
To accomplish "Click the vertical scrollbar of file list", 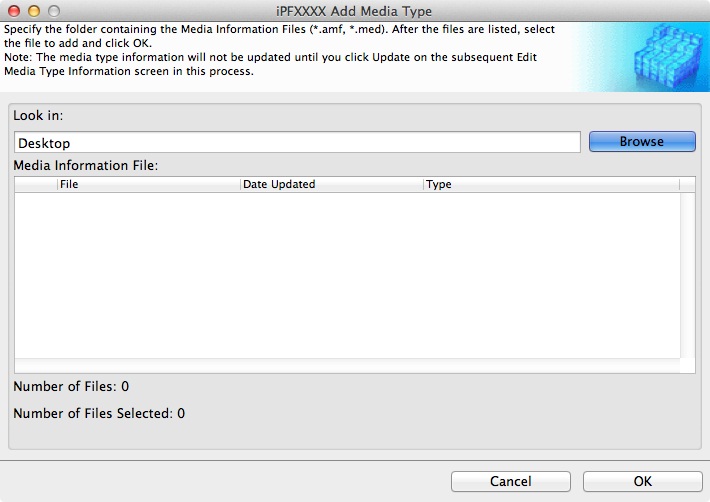I will 687,275.
